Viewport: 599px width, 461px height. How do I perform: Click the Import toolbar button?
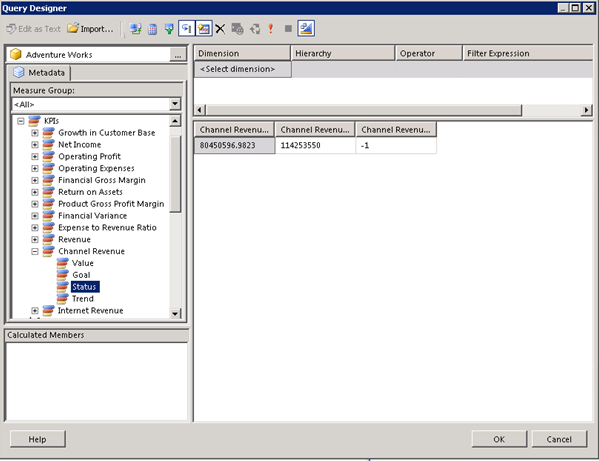(91, 29)
